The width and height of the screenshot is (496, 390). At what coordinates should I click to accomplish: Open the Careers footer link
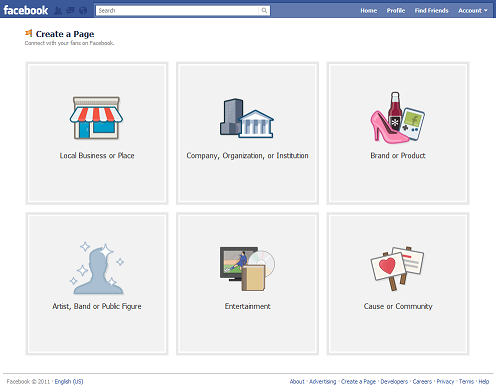click(x=422, y=382)
